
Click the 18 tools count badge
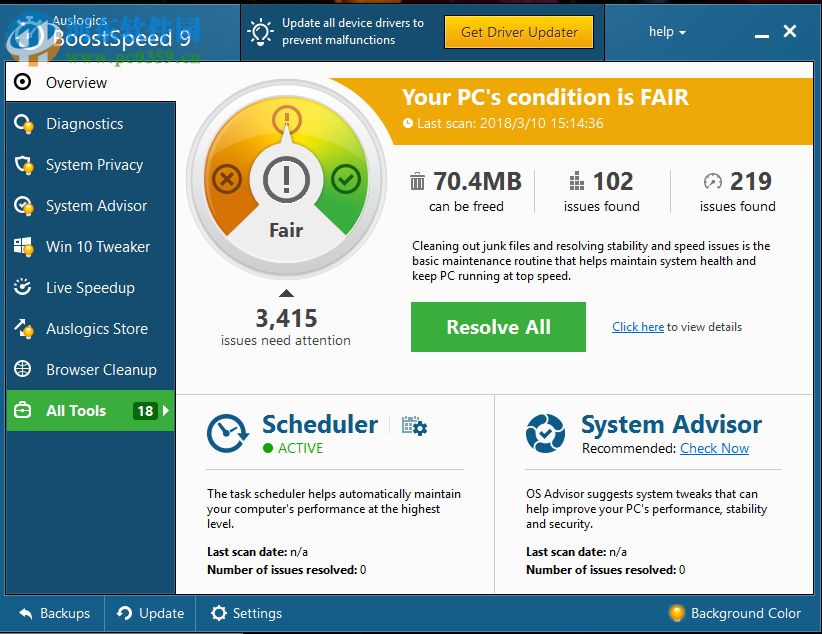(145, 411)
